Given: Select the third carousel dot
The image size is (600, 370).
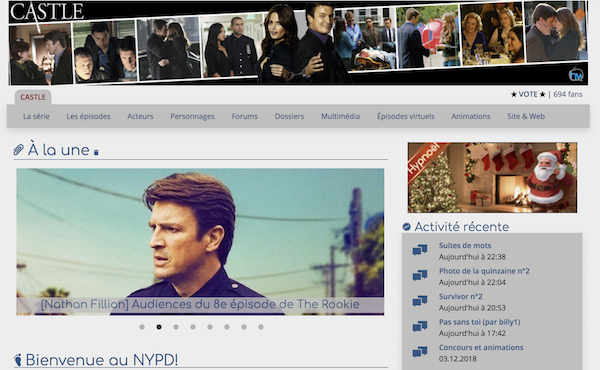Looking at the screenshot, I should [x=176, y=327].
